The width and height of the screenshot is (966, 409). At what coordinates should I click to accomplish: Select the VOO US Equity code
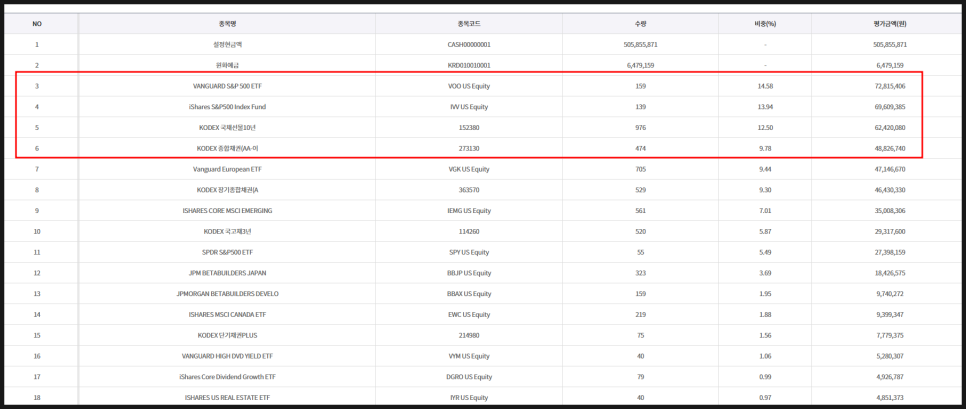click(x=469, y=86)
